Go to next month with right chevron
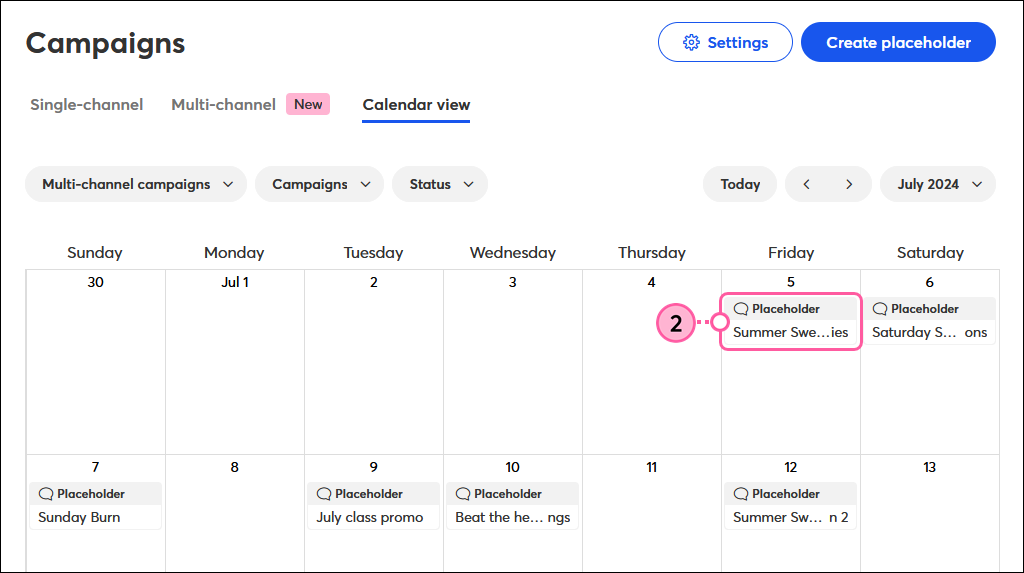Image resolution: width=1024 pixels, height=573 pixels. coord(849,184)
